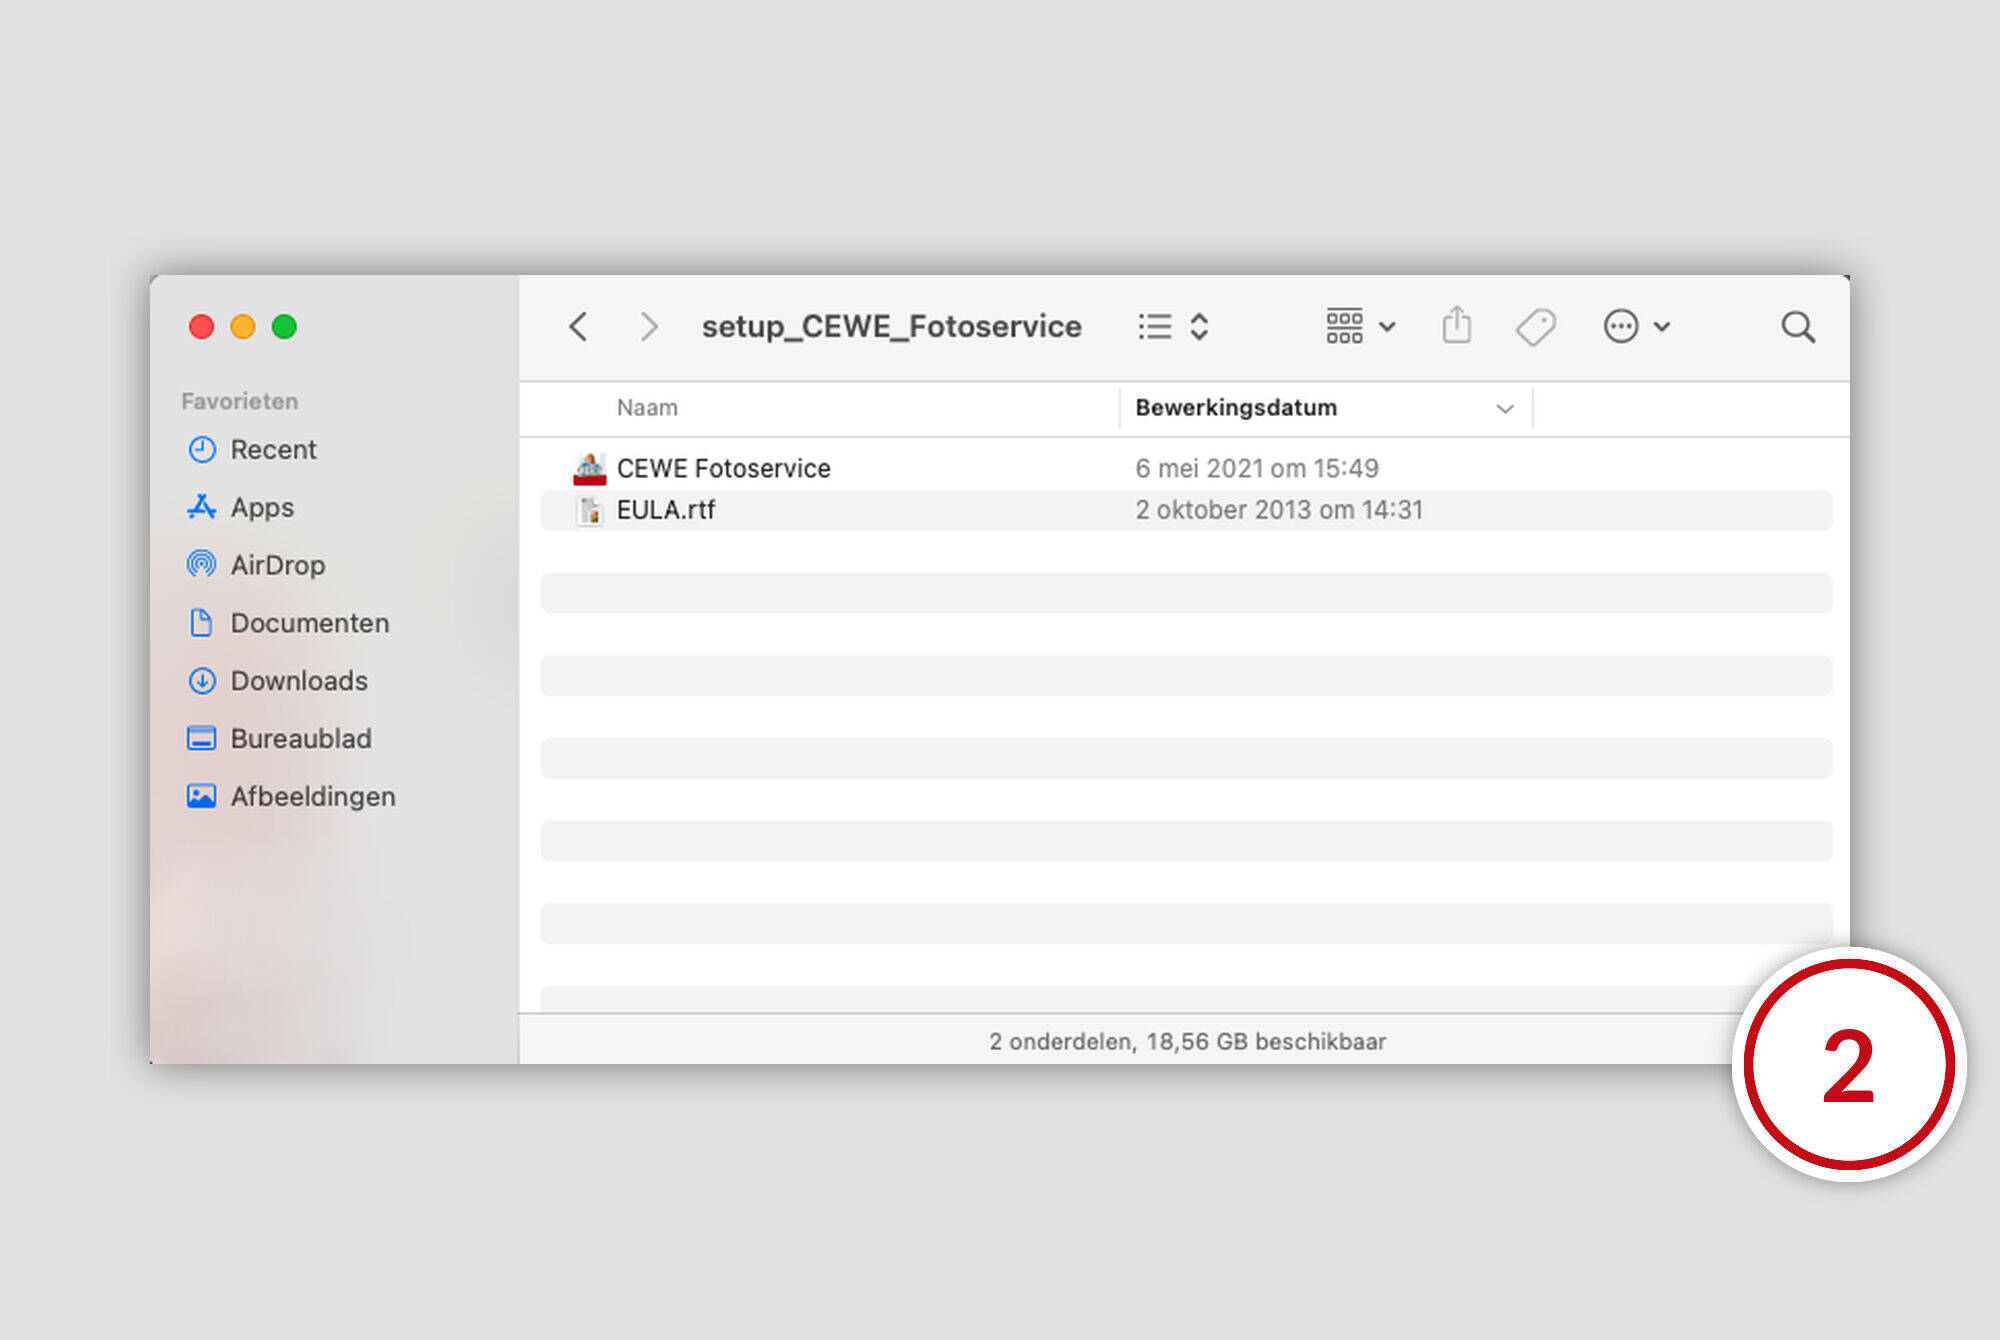Screen dimensions: 2000x1340
Task: Maximize the window with green button
Action: [x=284, y=327]
